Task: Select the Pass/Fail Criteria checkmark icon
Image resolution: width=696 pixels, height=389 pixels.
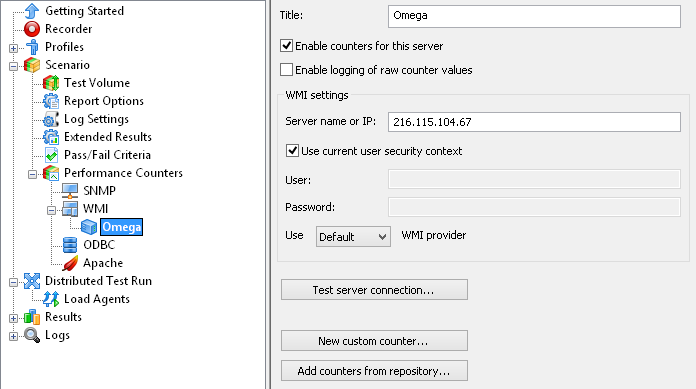Action: [x=51, y=155]
